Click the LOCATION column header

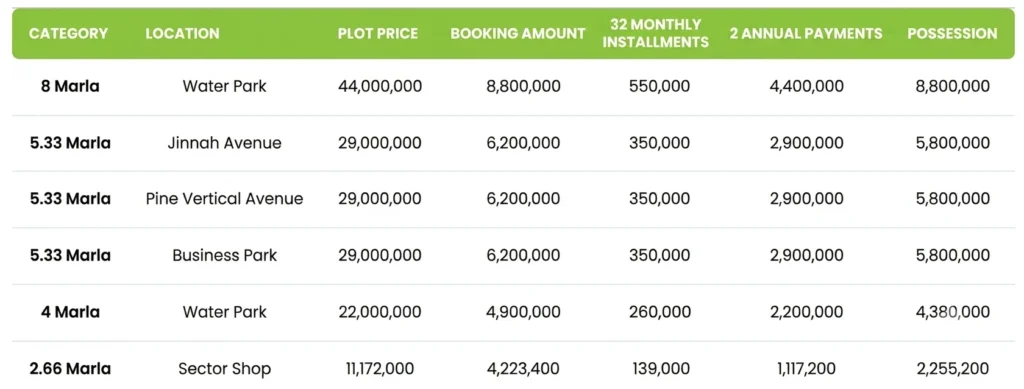coord(182,33)
